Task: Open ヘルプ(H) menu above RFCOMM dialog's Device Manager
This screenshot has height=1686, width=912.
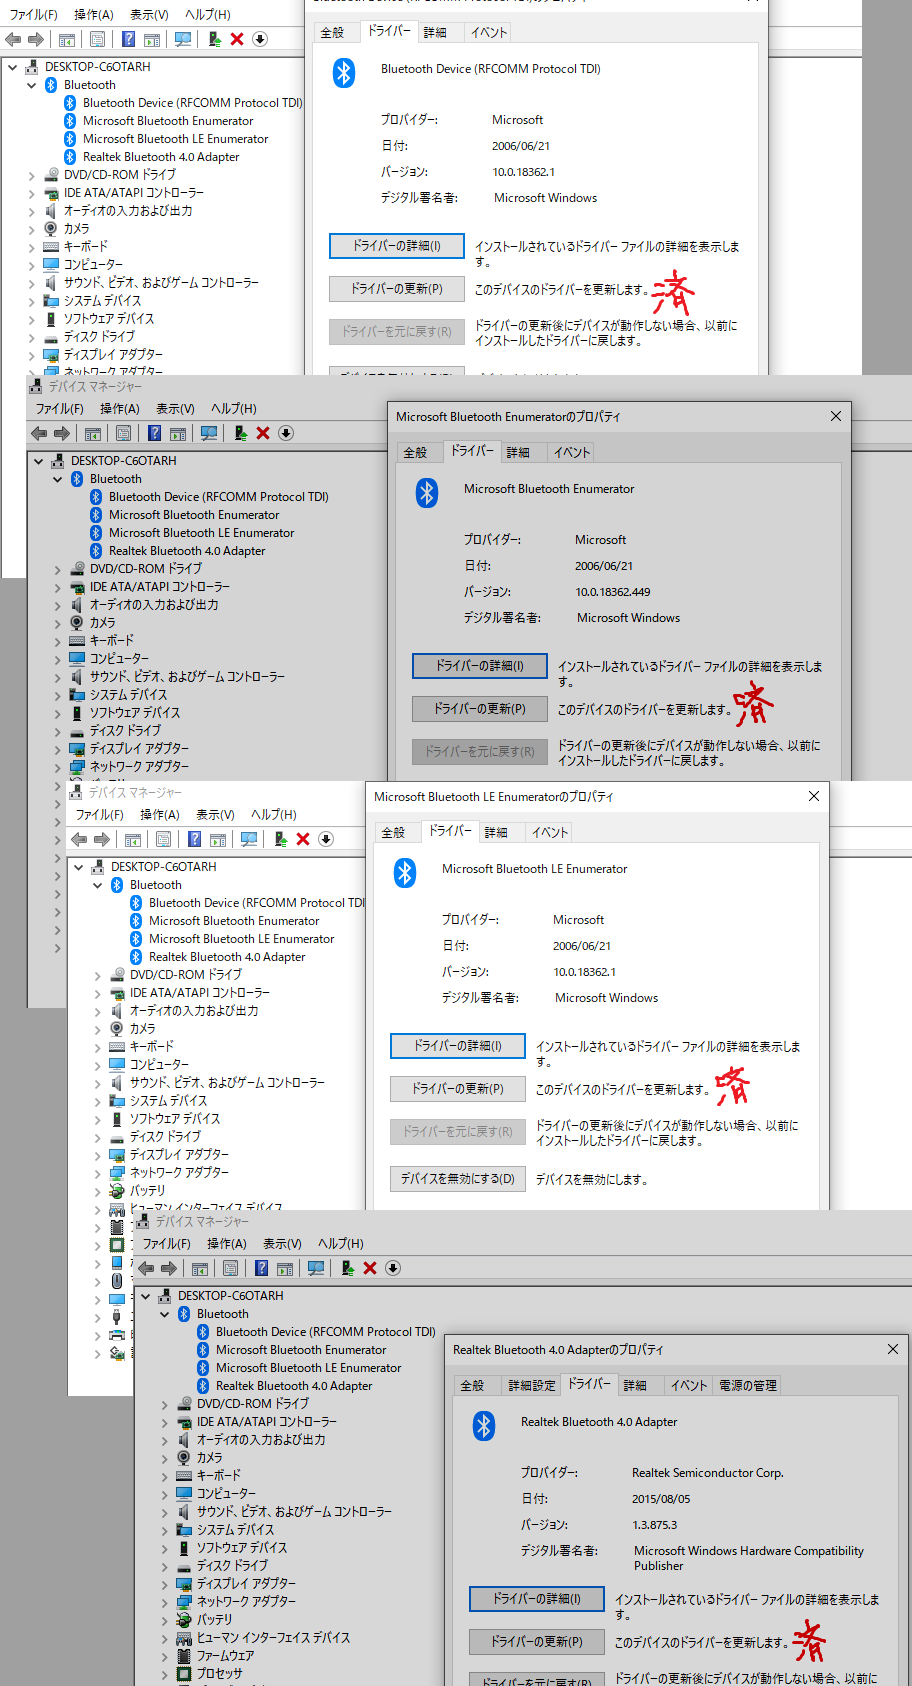Action: click(208, 14)
